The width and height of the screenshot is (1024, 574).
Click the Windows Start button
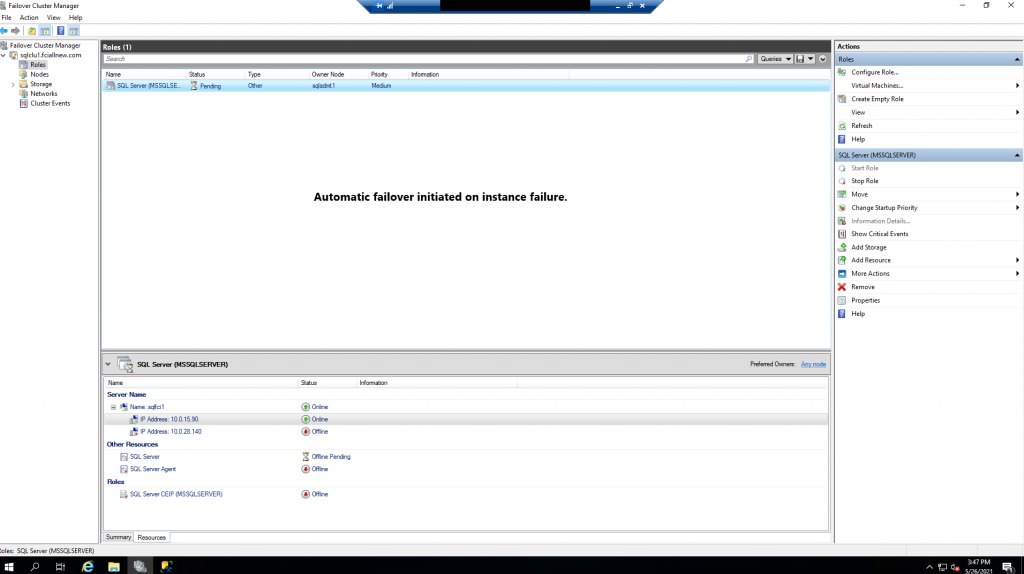click(9, 567)
